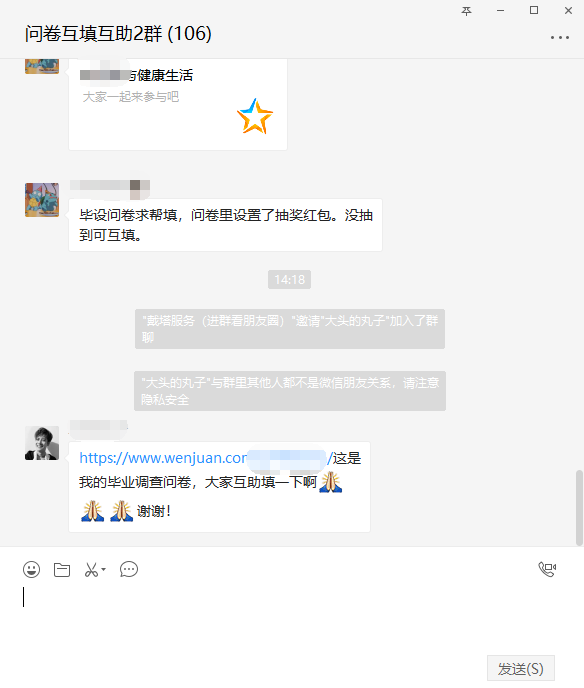584x688 pixels.
Task: Pin the chat window on top
Action: coord(466,11)
